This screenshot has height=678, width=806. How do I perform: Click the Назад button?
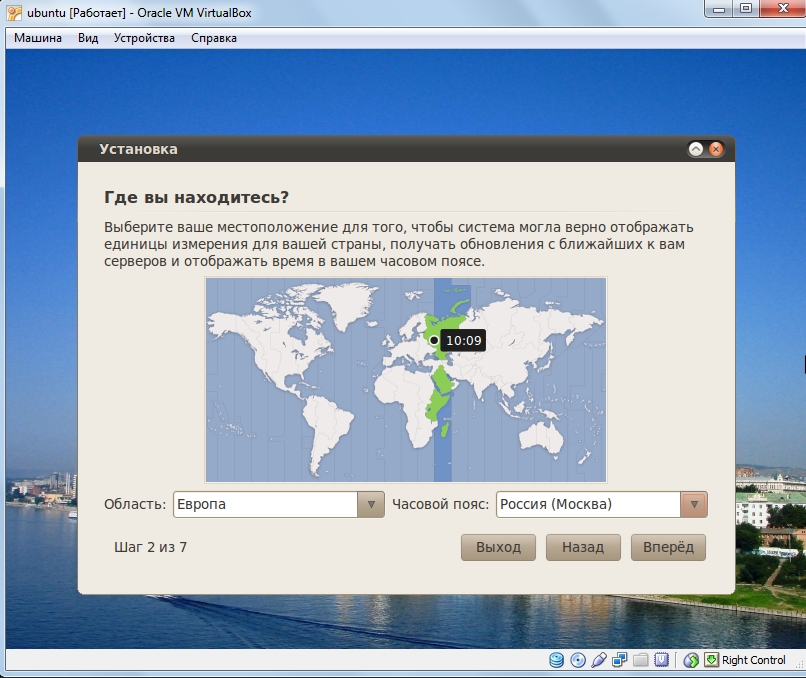[583, 547]
